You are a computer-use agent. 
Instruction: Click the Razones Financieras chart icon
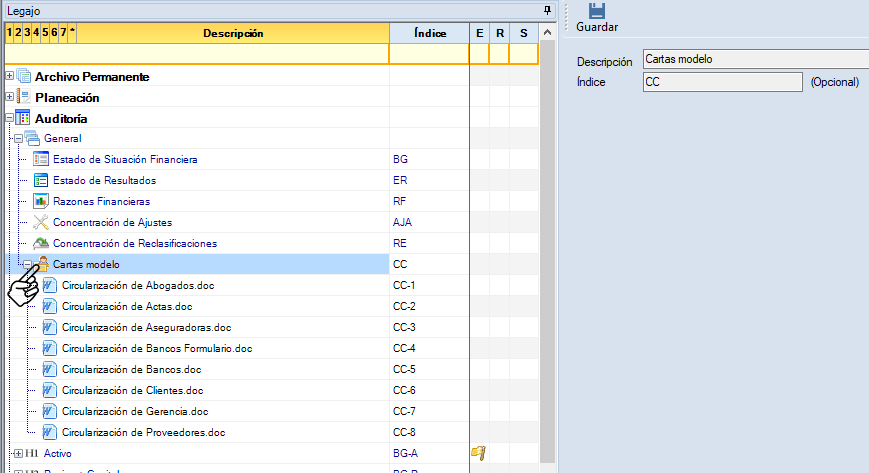41,202
